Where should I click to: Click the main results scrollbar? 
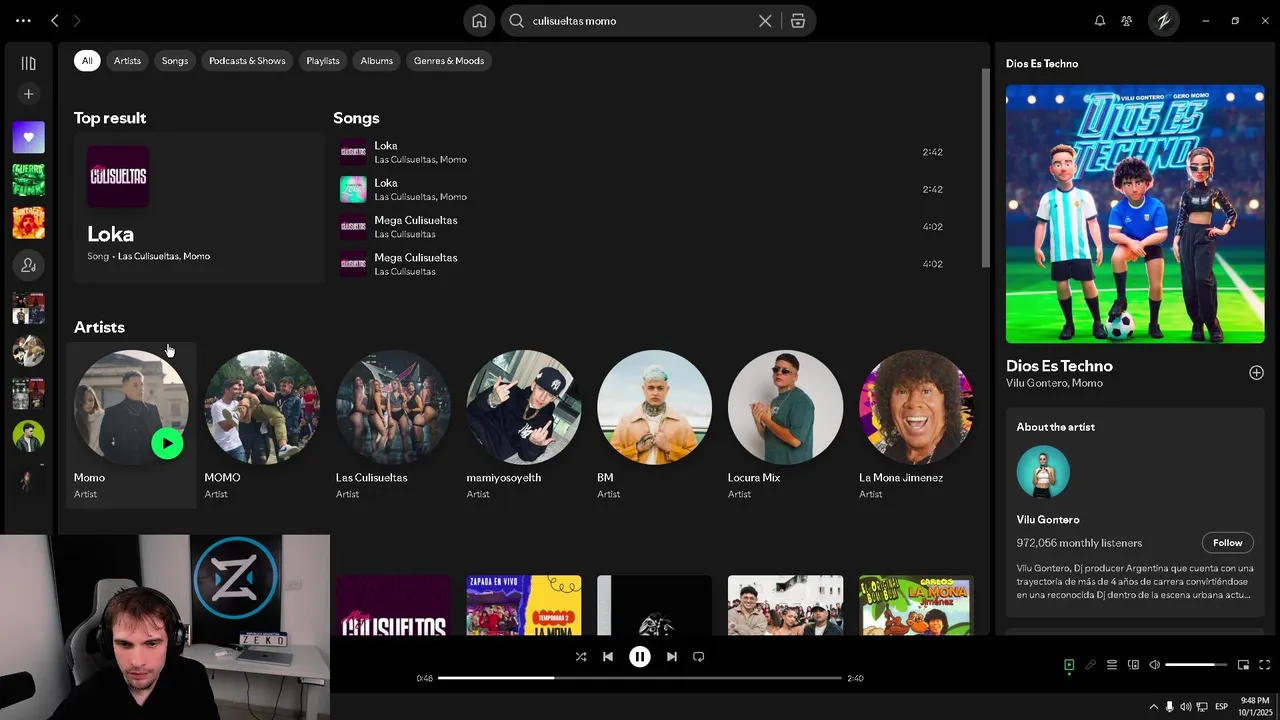coord(985,168)
